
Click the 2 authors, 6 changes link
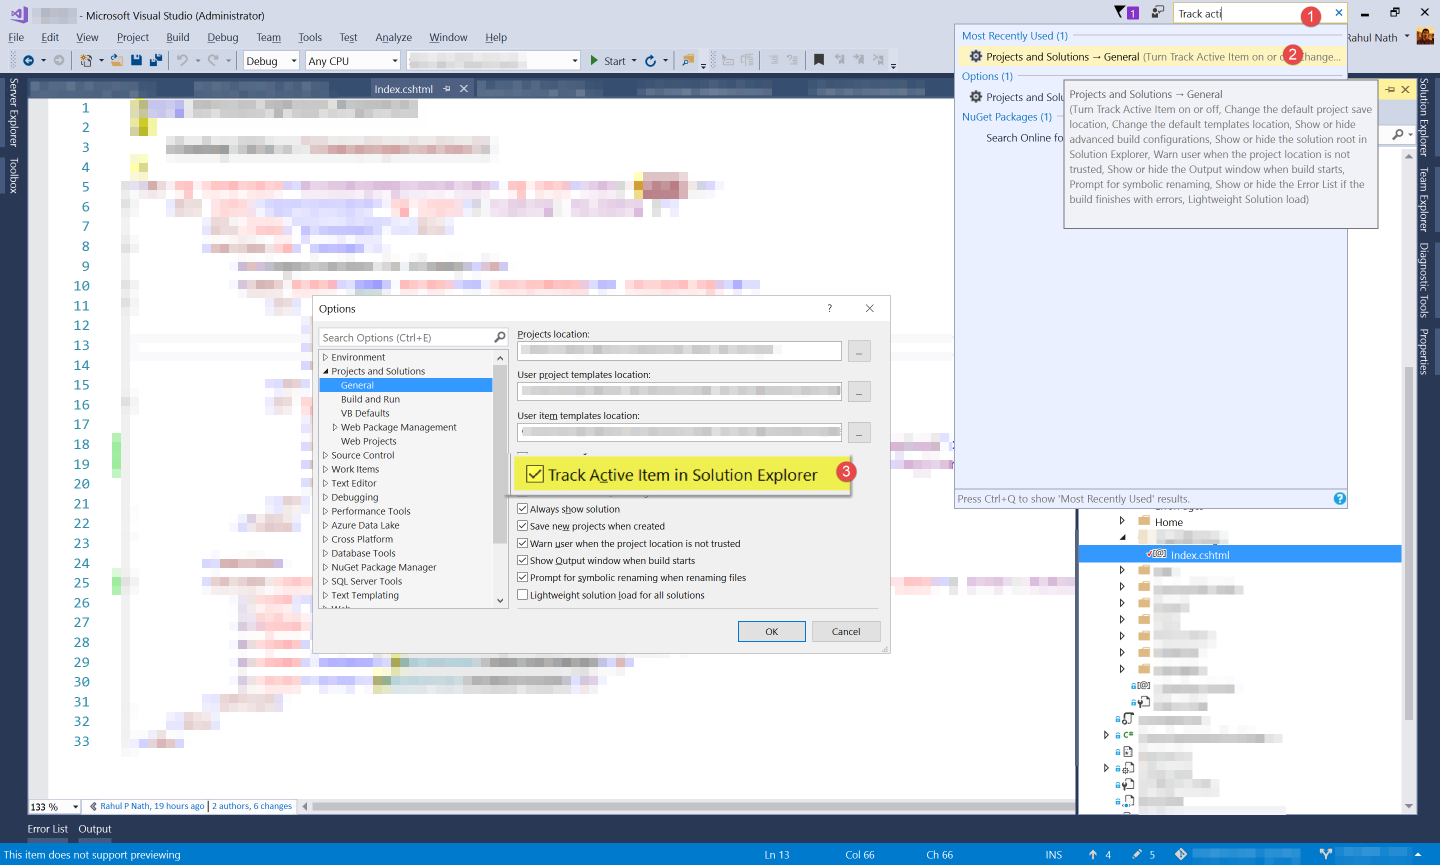252,806
